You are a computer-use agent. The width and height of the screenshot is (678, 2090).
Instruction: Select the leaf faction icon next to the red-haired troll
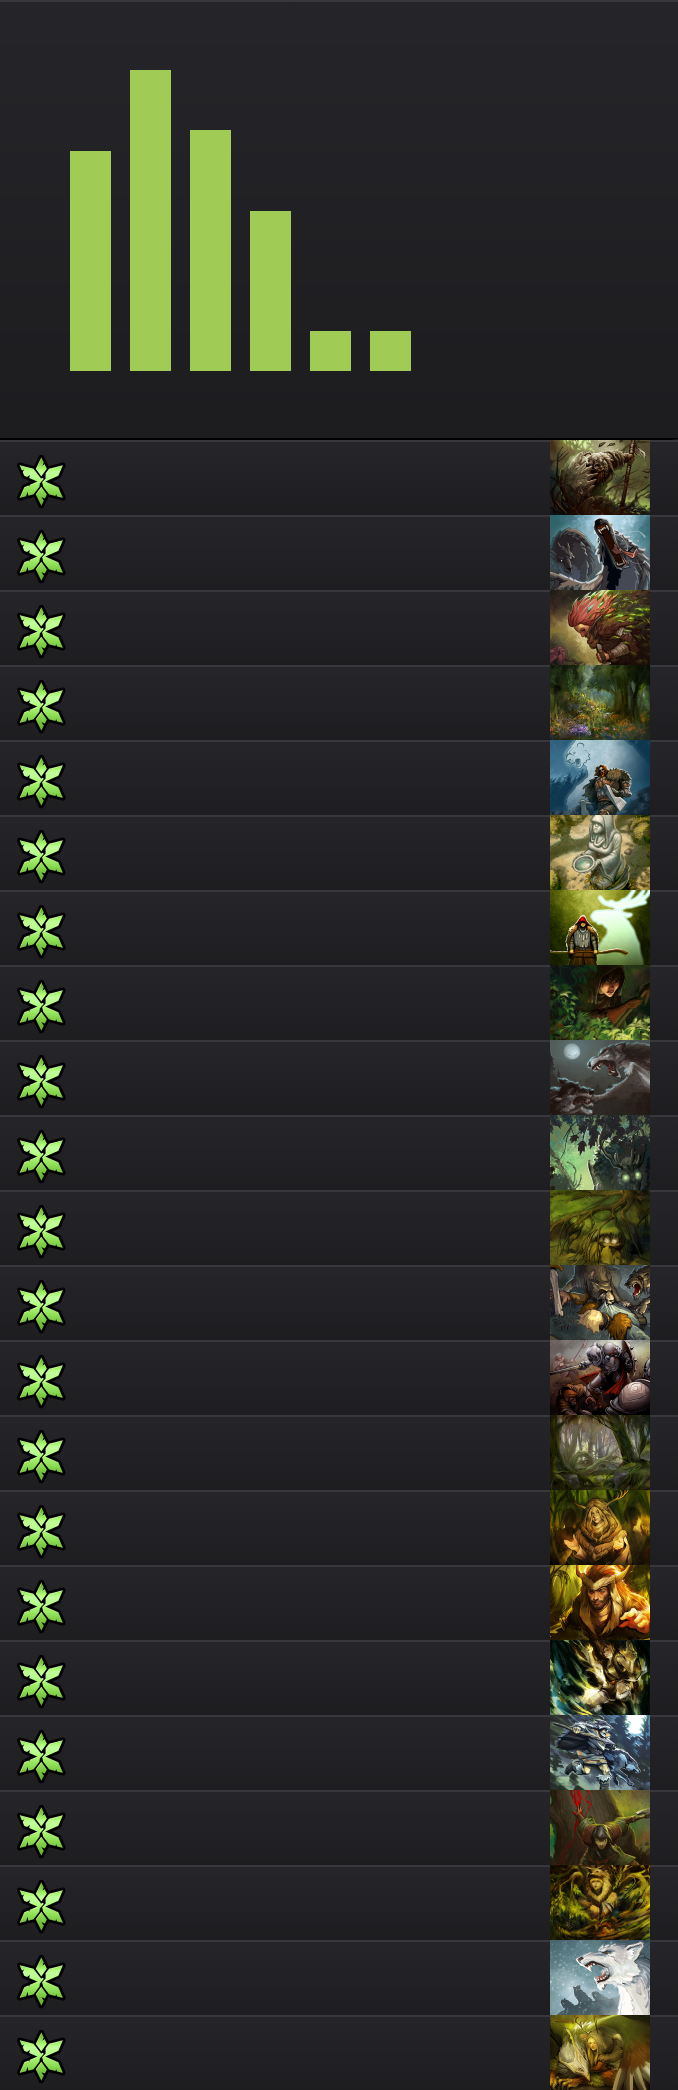pos(41,630)
